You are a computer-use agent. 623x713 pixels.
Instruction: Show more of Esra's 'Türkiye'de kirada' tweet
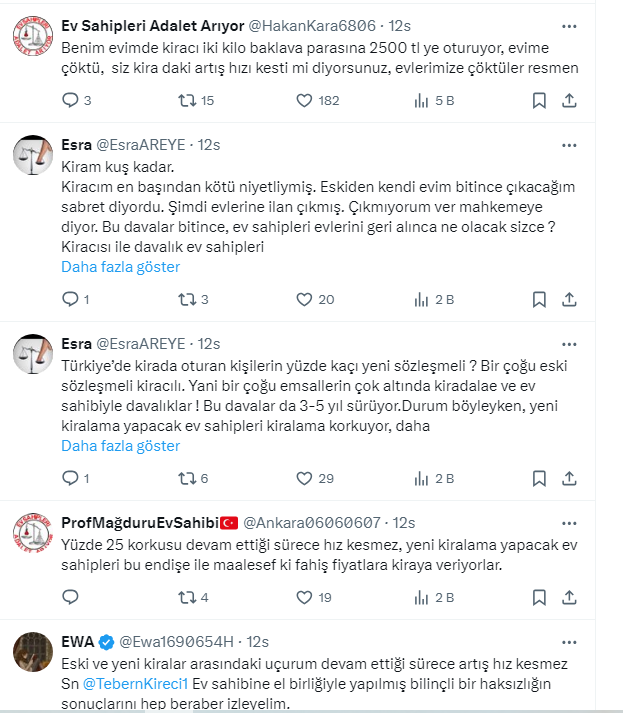pos(121,446)
